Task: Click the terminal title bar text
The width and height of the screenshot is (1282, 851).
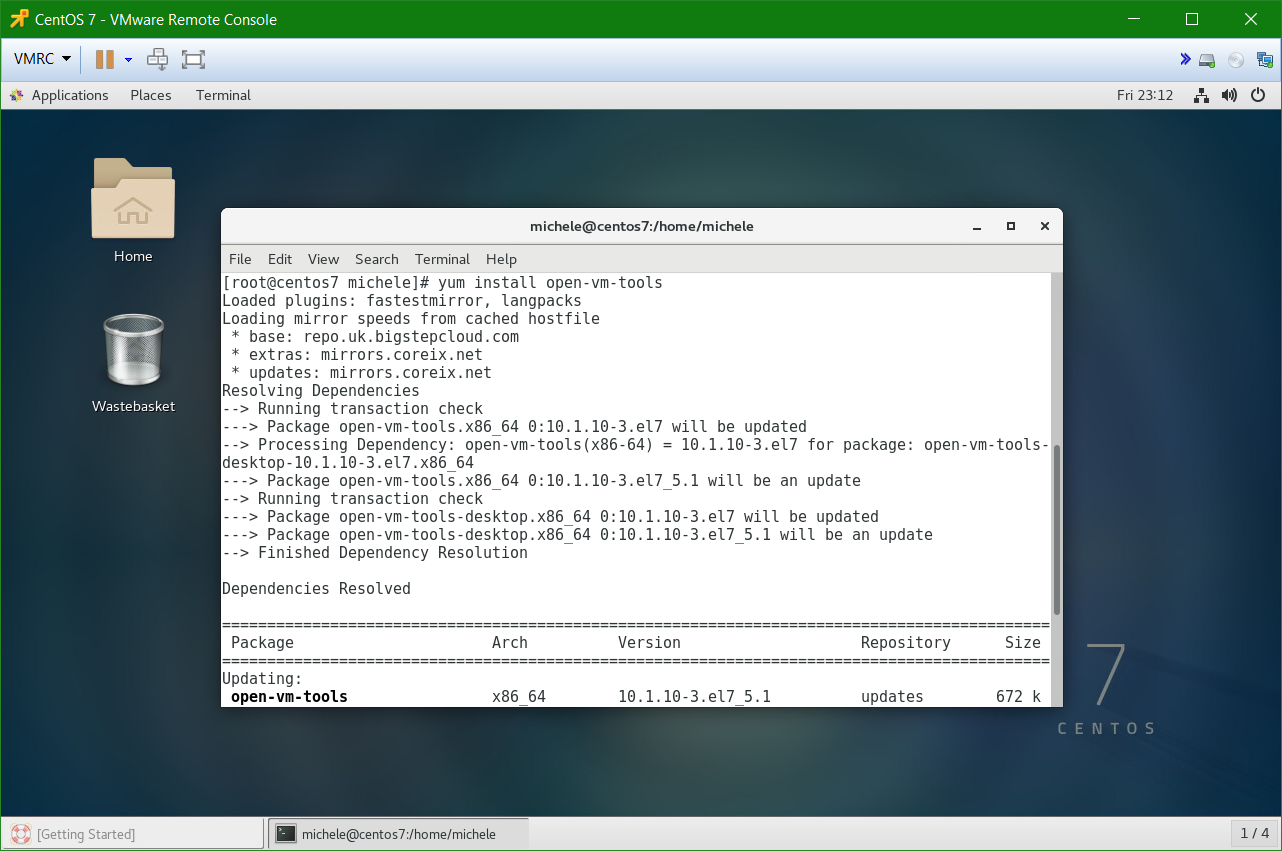Action: click(641, 226)
